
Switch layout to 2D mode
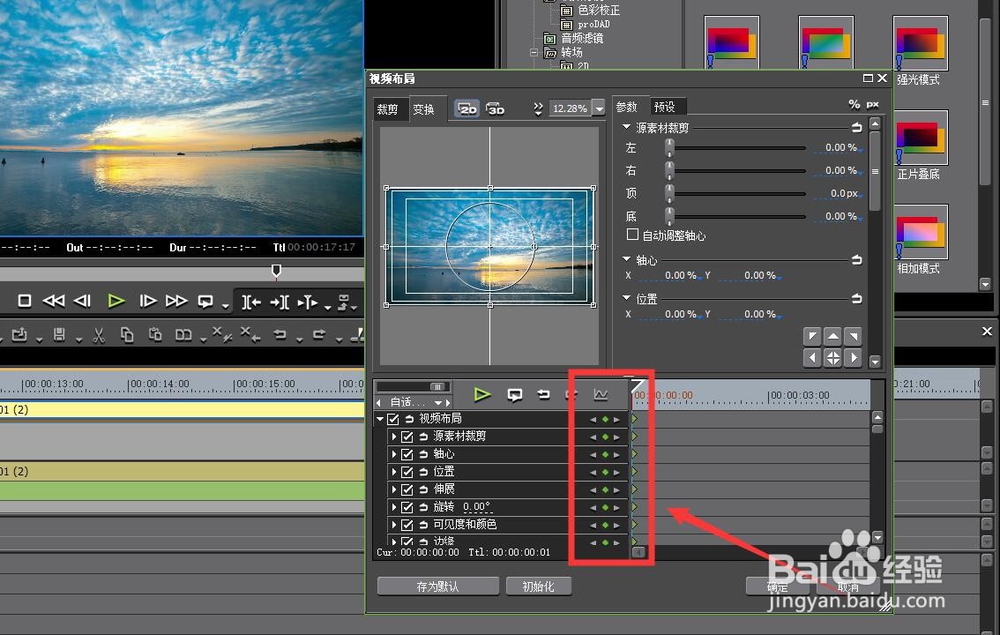[467, 109]
